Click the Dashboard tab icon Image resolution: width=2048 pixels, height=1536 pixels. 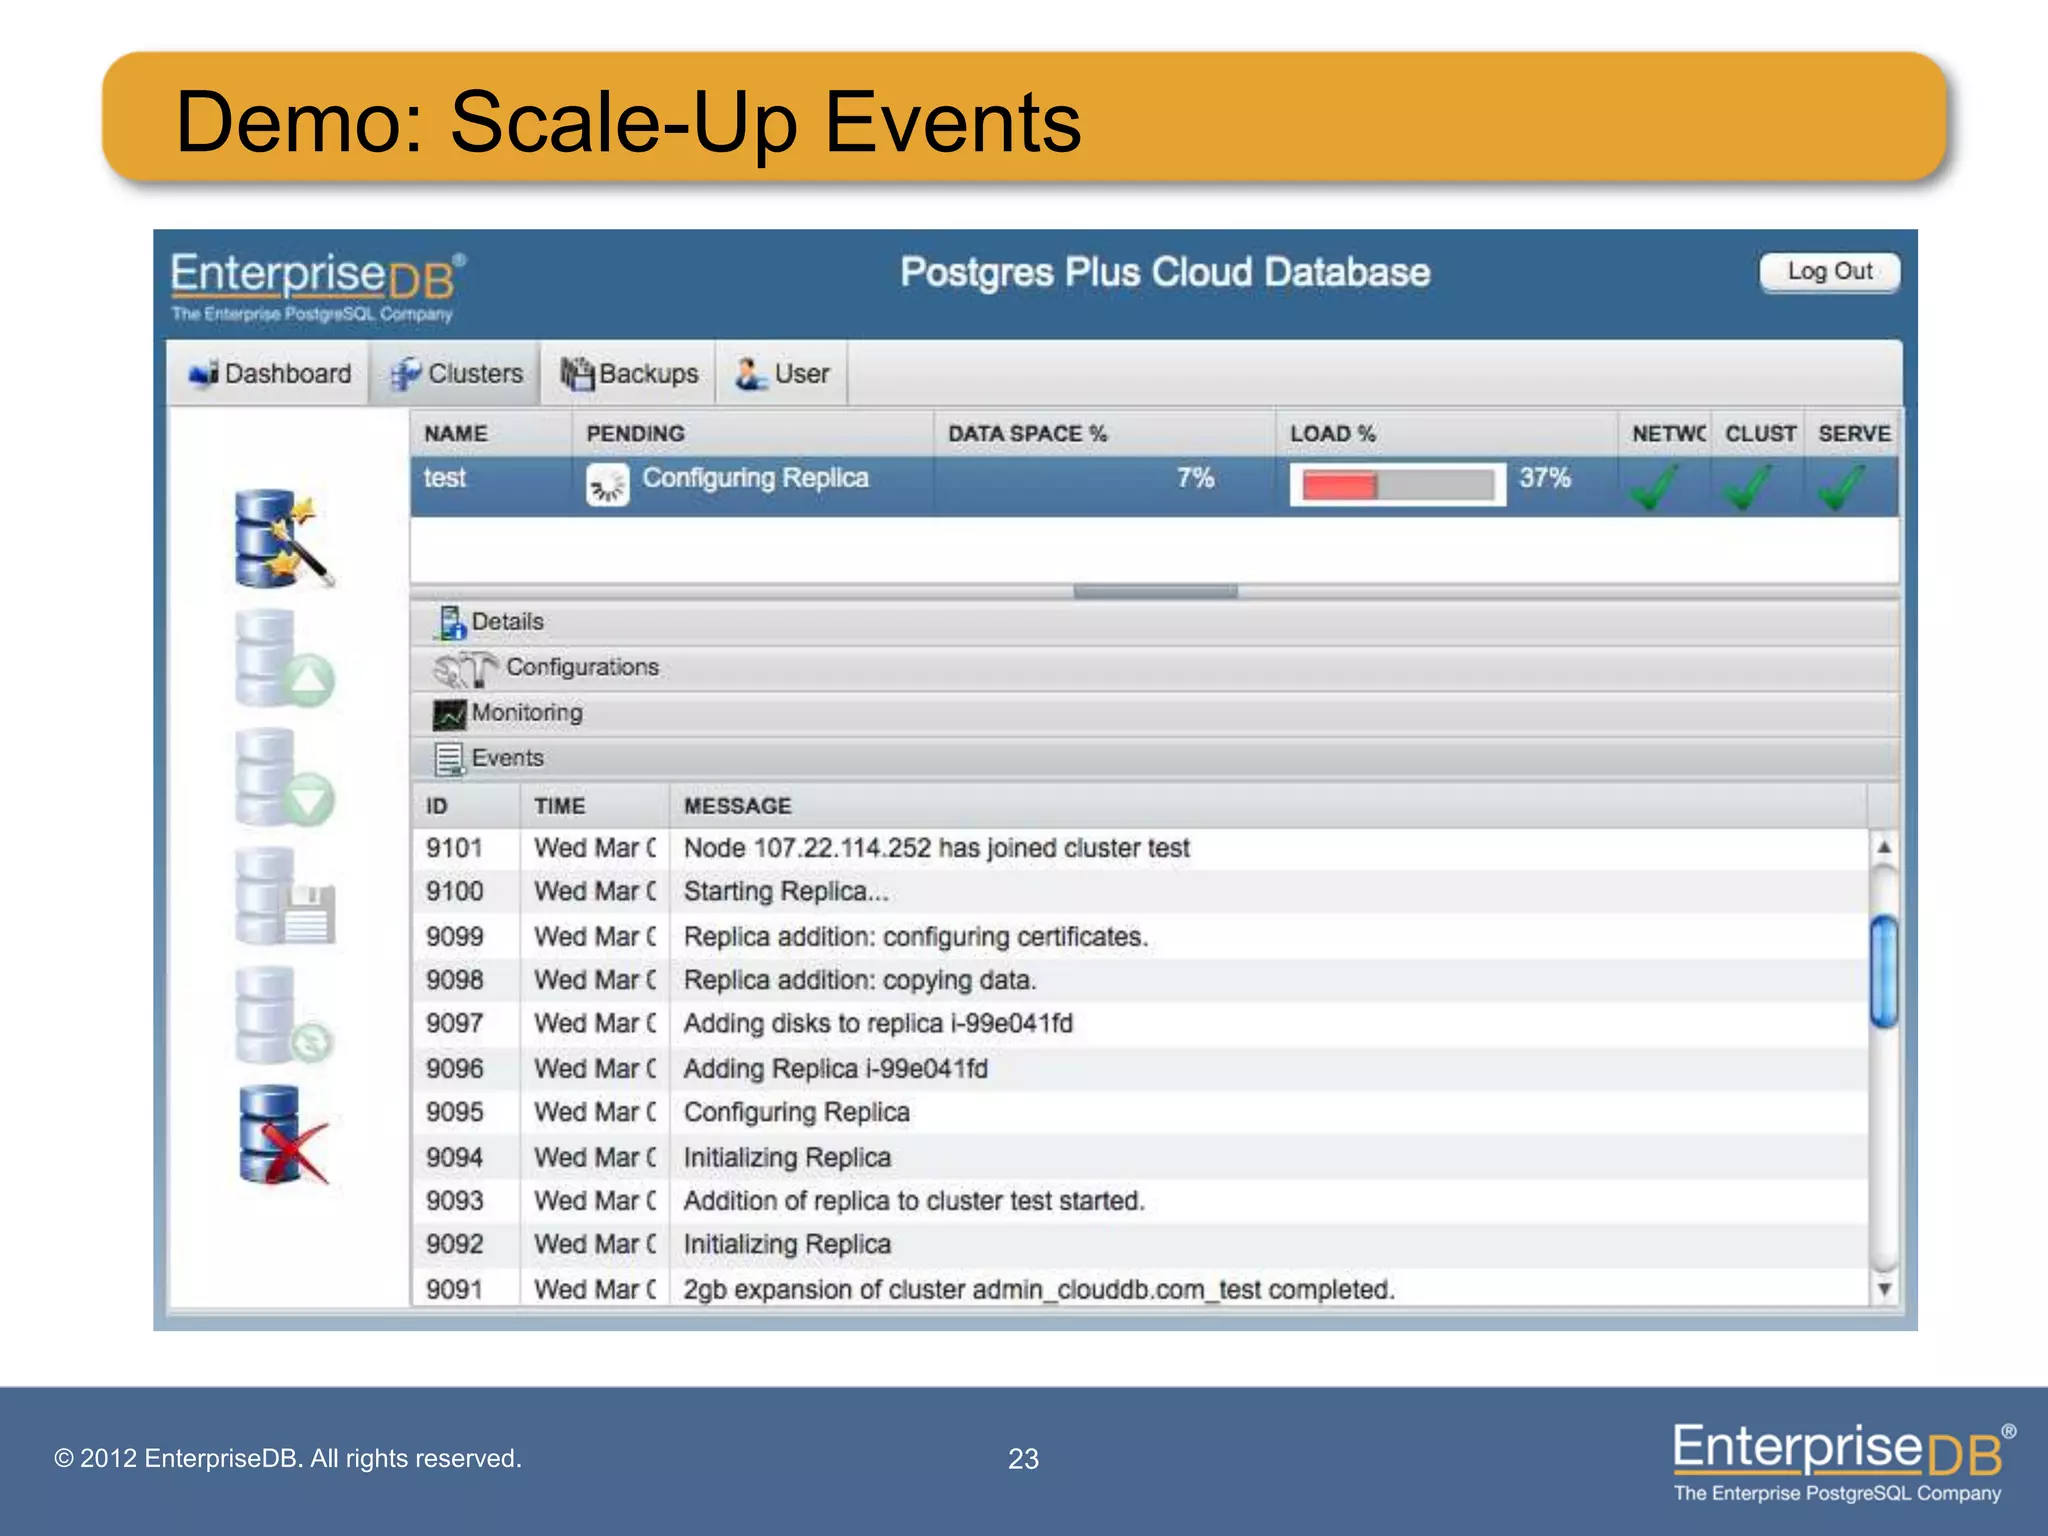click(x=203, y=374)
